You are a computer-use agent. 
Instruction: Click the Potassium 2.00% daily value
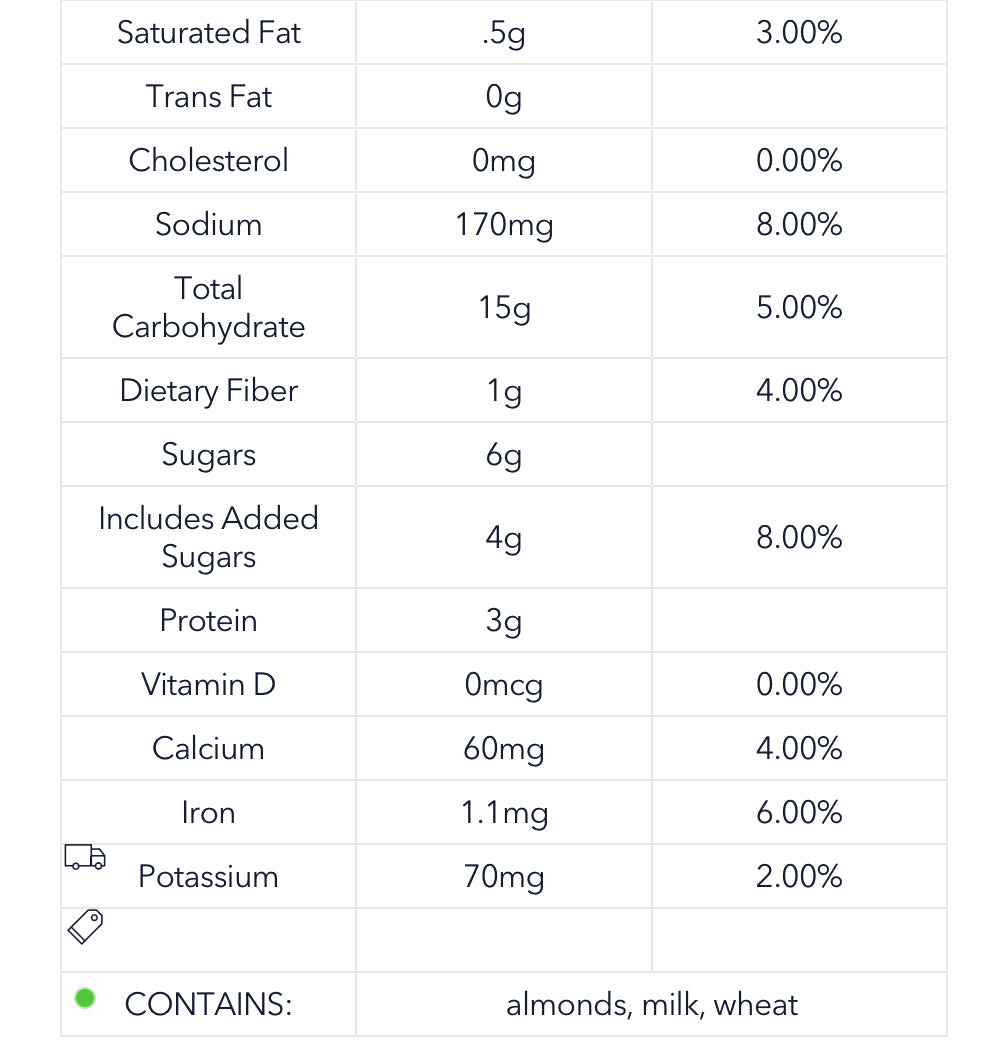tap(799, 876)
